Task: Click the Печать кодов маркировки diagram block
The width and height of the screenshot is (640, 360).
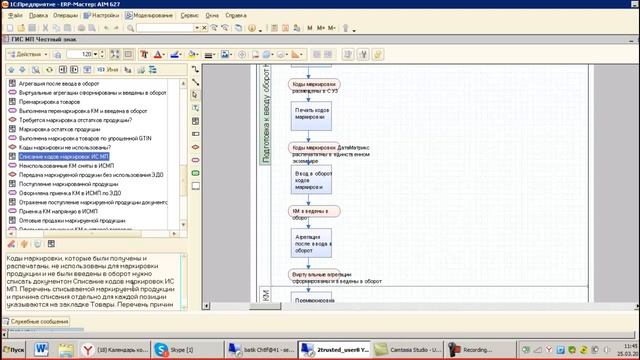Action: [x=311, y=116]
